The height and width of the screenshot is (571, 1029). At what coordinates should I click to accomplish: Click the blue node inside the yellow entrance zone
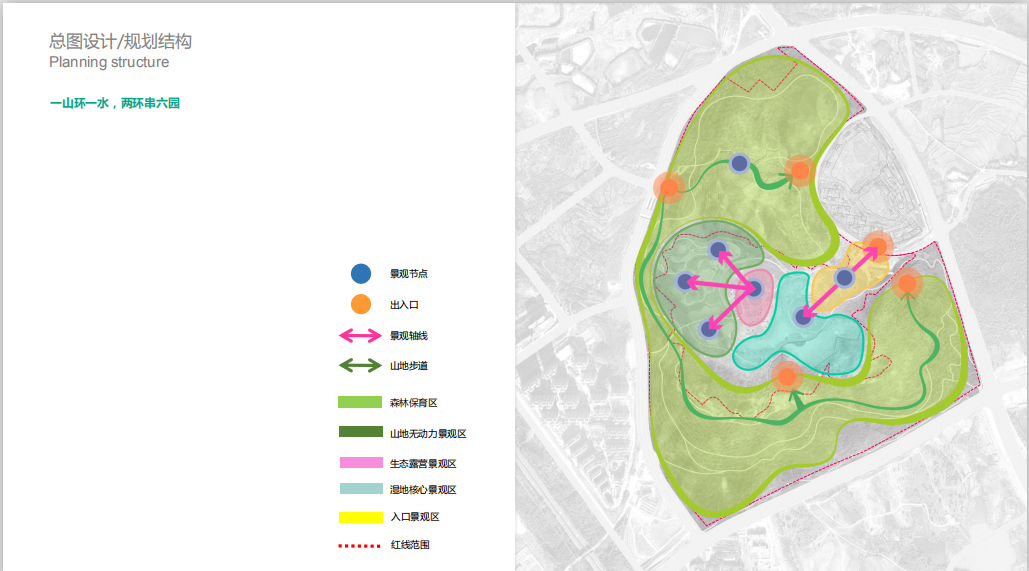845,278
